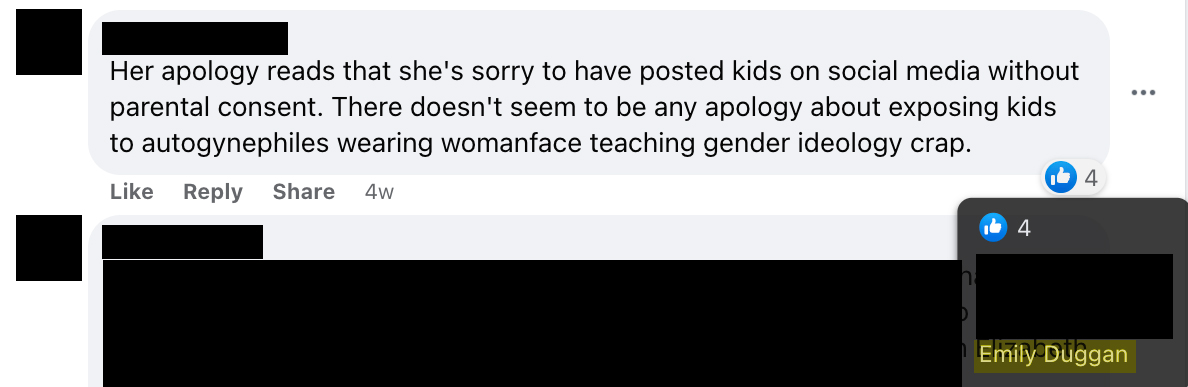1188x387 pixels.
Task: Select Emily Duggan in the reactions list
Action: 1053,354
